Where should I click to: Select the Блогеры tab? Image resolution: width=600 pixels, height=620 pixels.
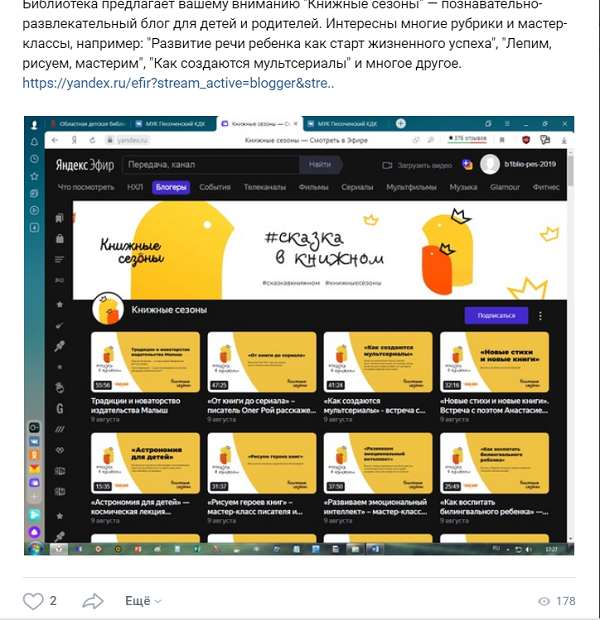(171, 187)
